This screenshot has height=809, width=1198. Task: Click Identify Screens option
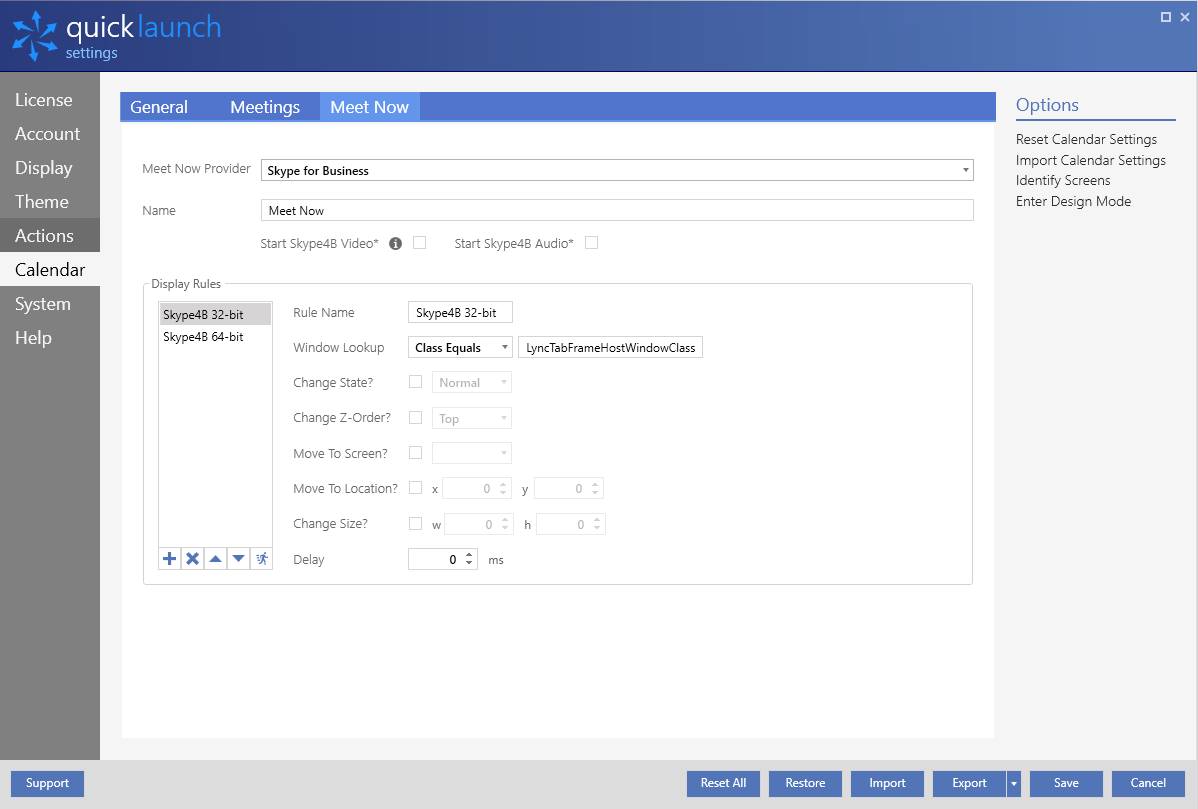pos(1063,180)
